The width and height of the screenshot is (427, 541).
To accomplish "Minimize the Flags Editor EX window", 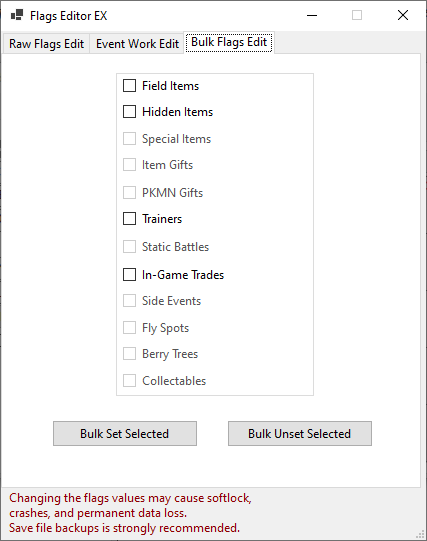I will [x=312, y=16].
